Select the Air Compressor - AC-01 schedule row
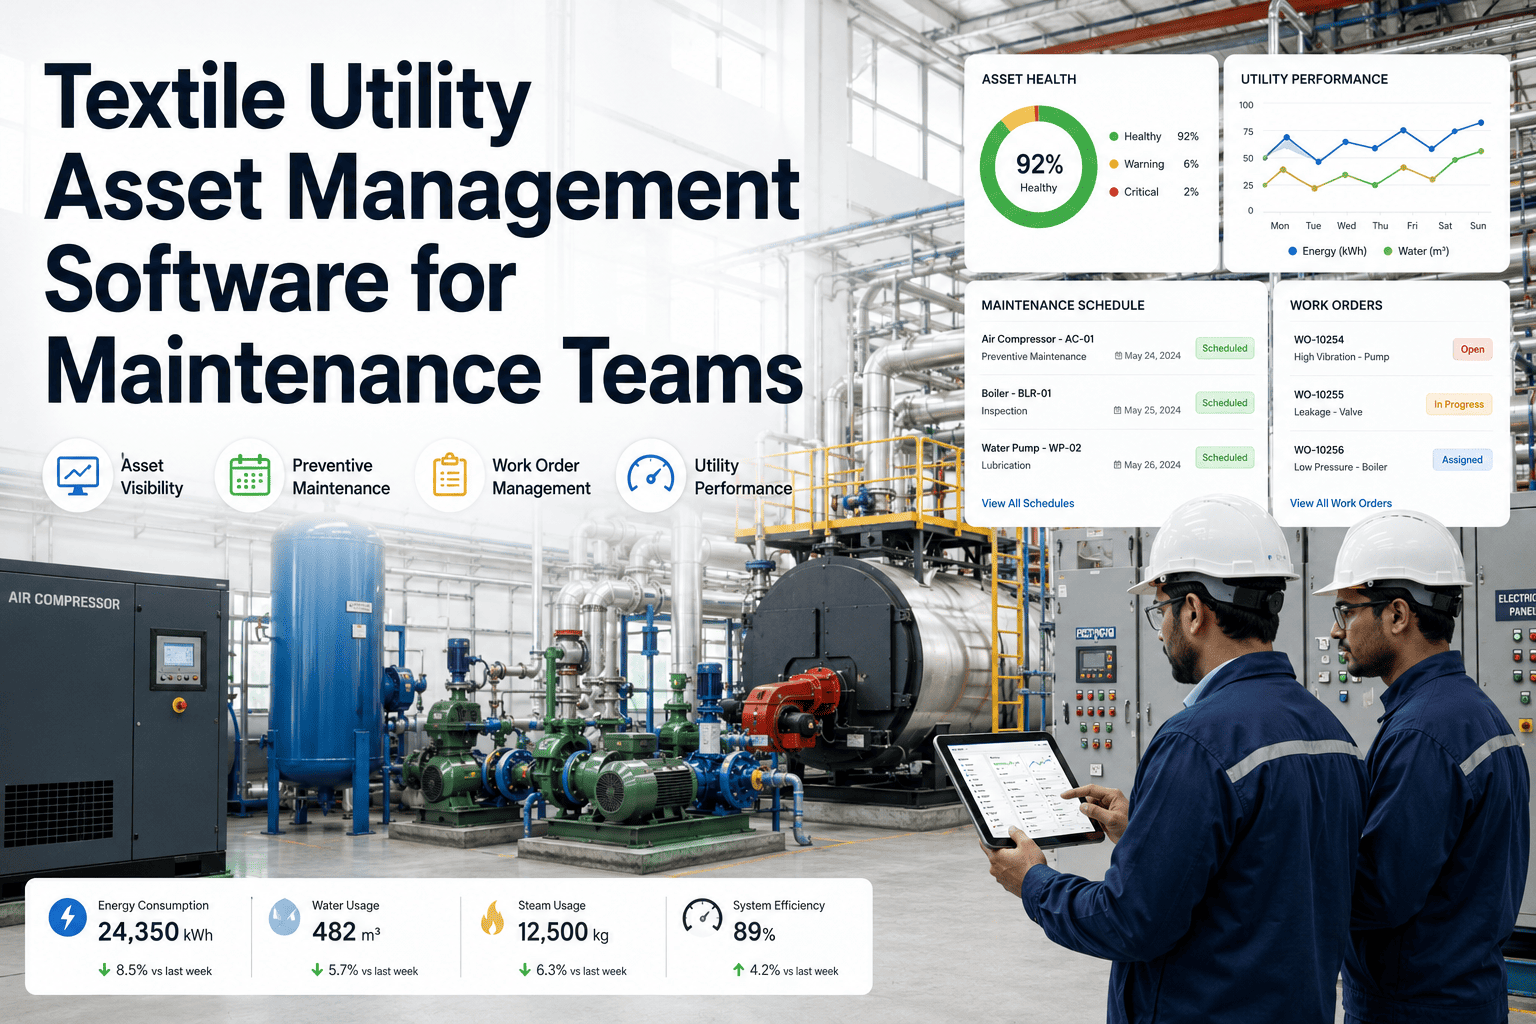 click(1117, 347)
